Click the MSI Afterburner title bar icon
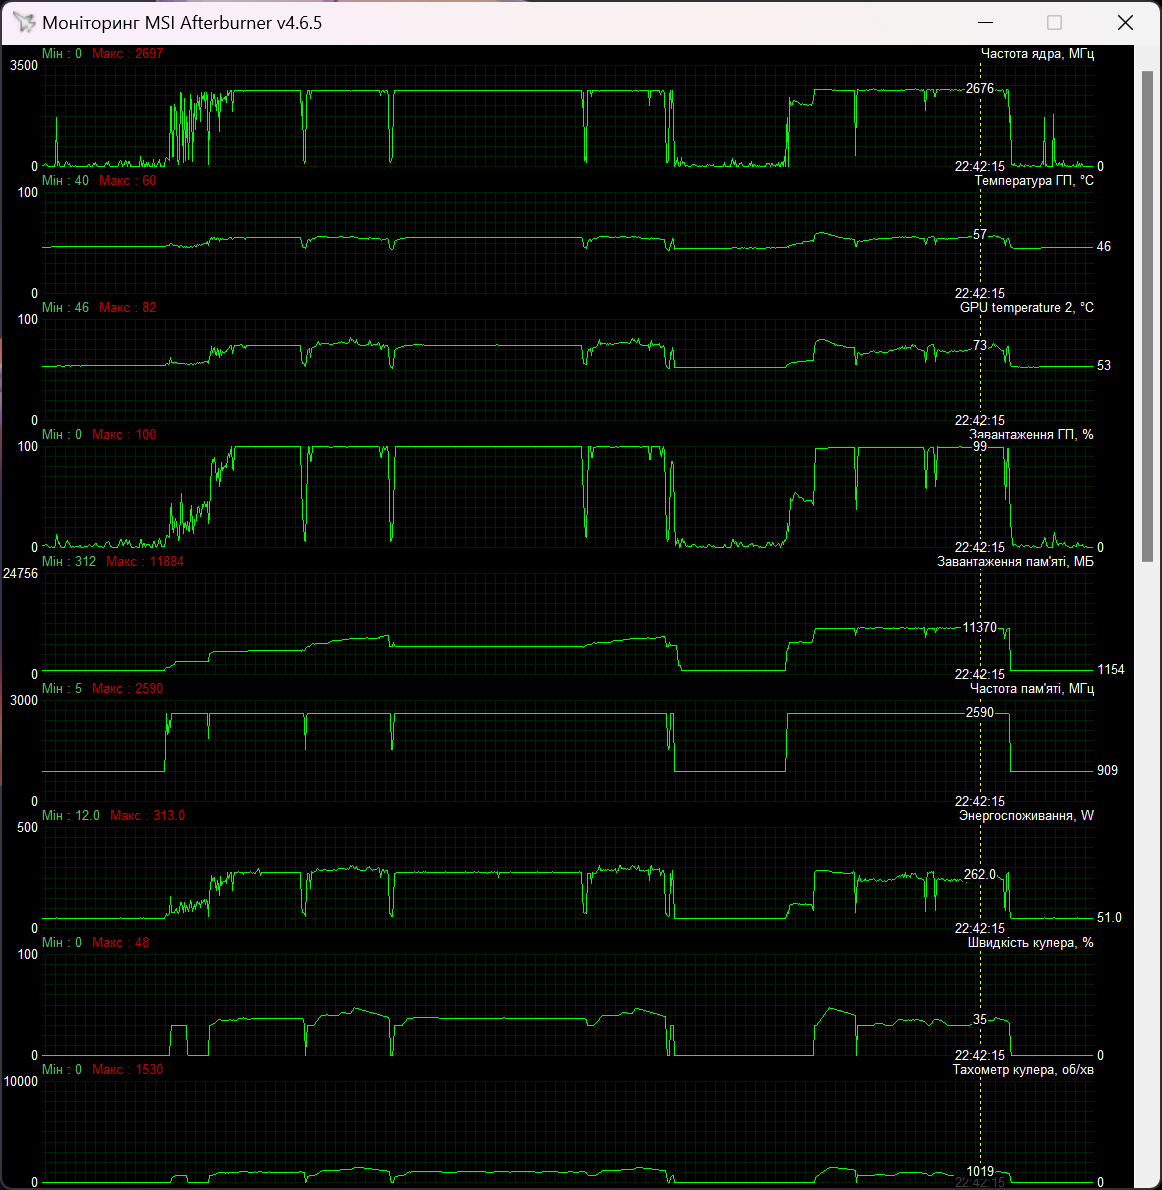 [x=24, y=23]
